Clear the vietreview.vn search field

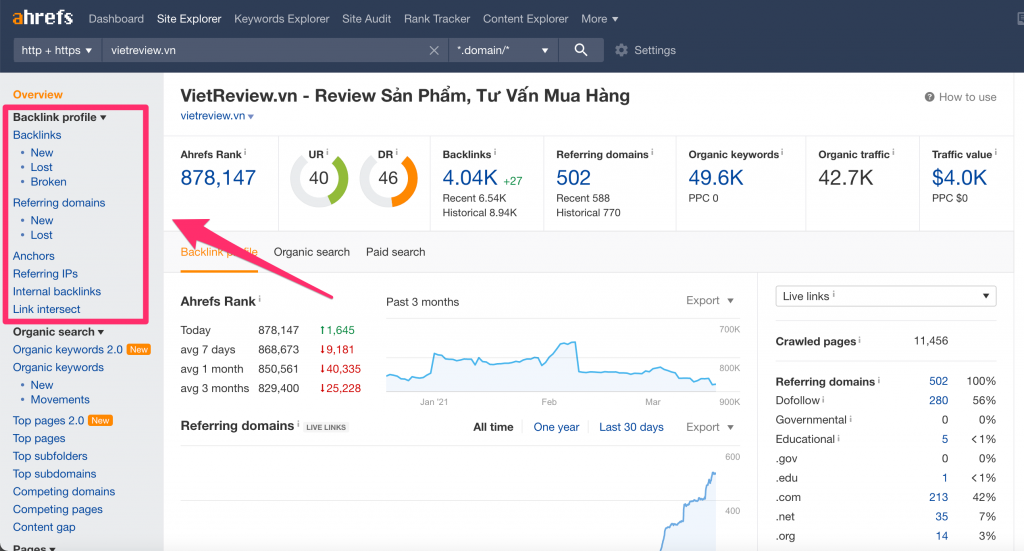click(434, 50)
